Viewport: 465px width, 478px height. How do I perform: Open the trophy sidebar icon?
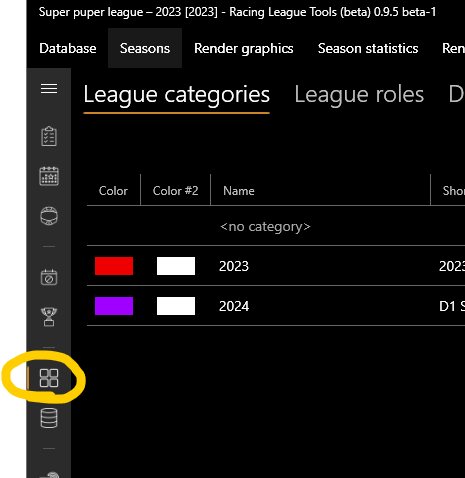[49, 317]
